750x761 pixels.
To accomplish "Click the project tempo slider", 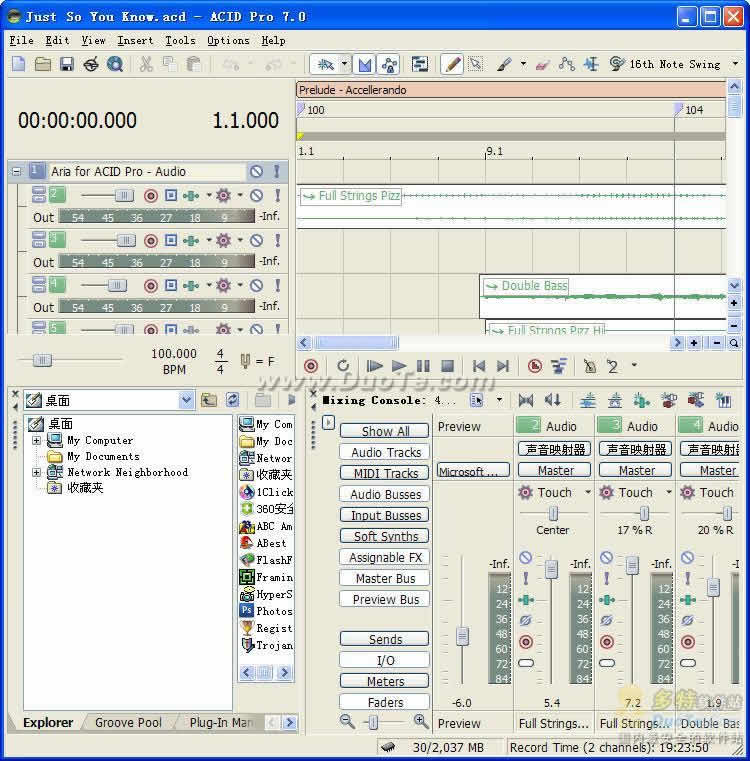I will (43, 360).
